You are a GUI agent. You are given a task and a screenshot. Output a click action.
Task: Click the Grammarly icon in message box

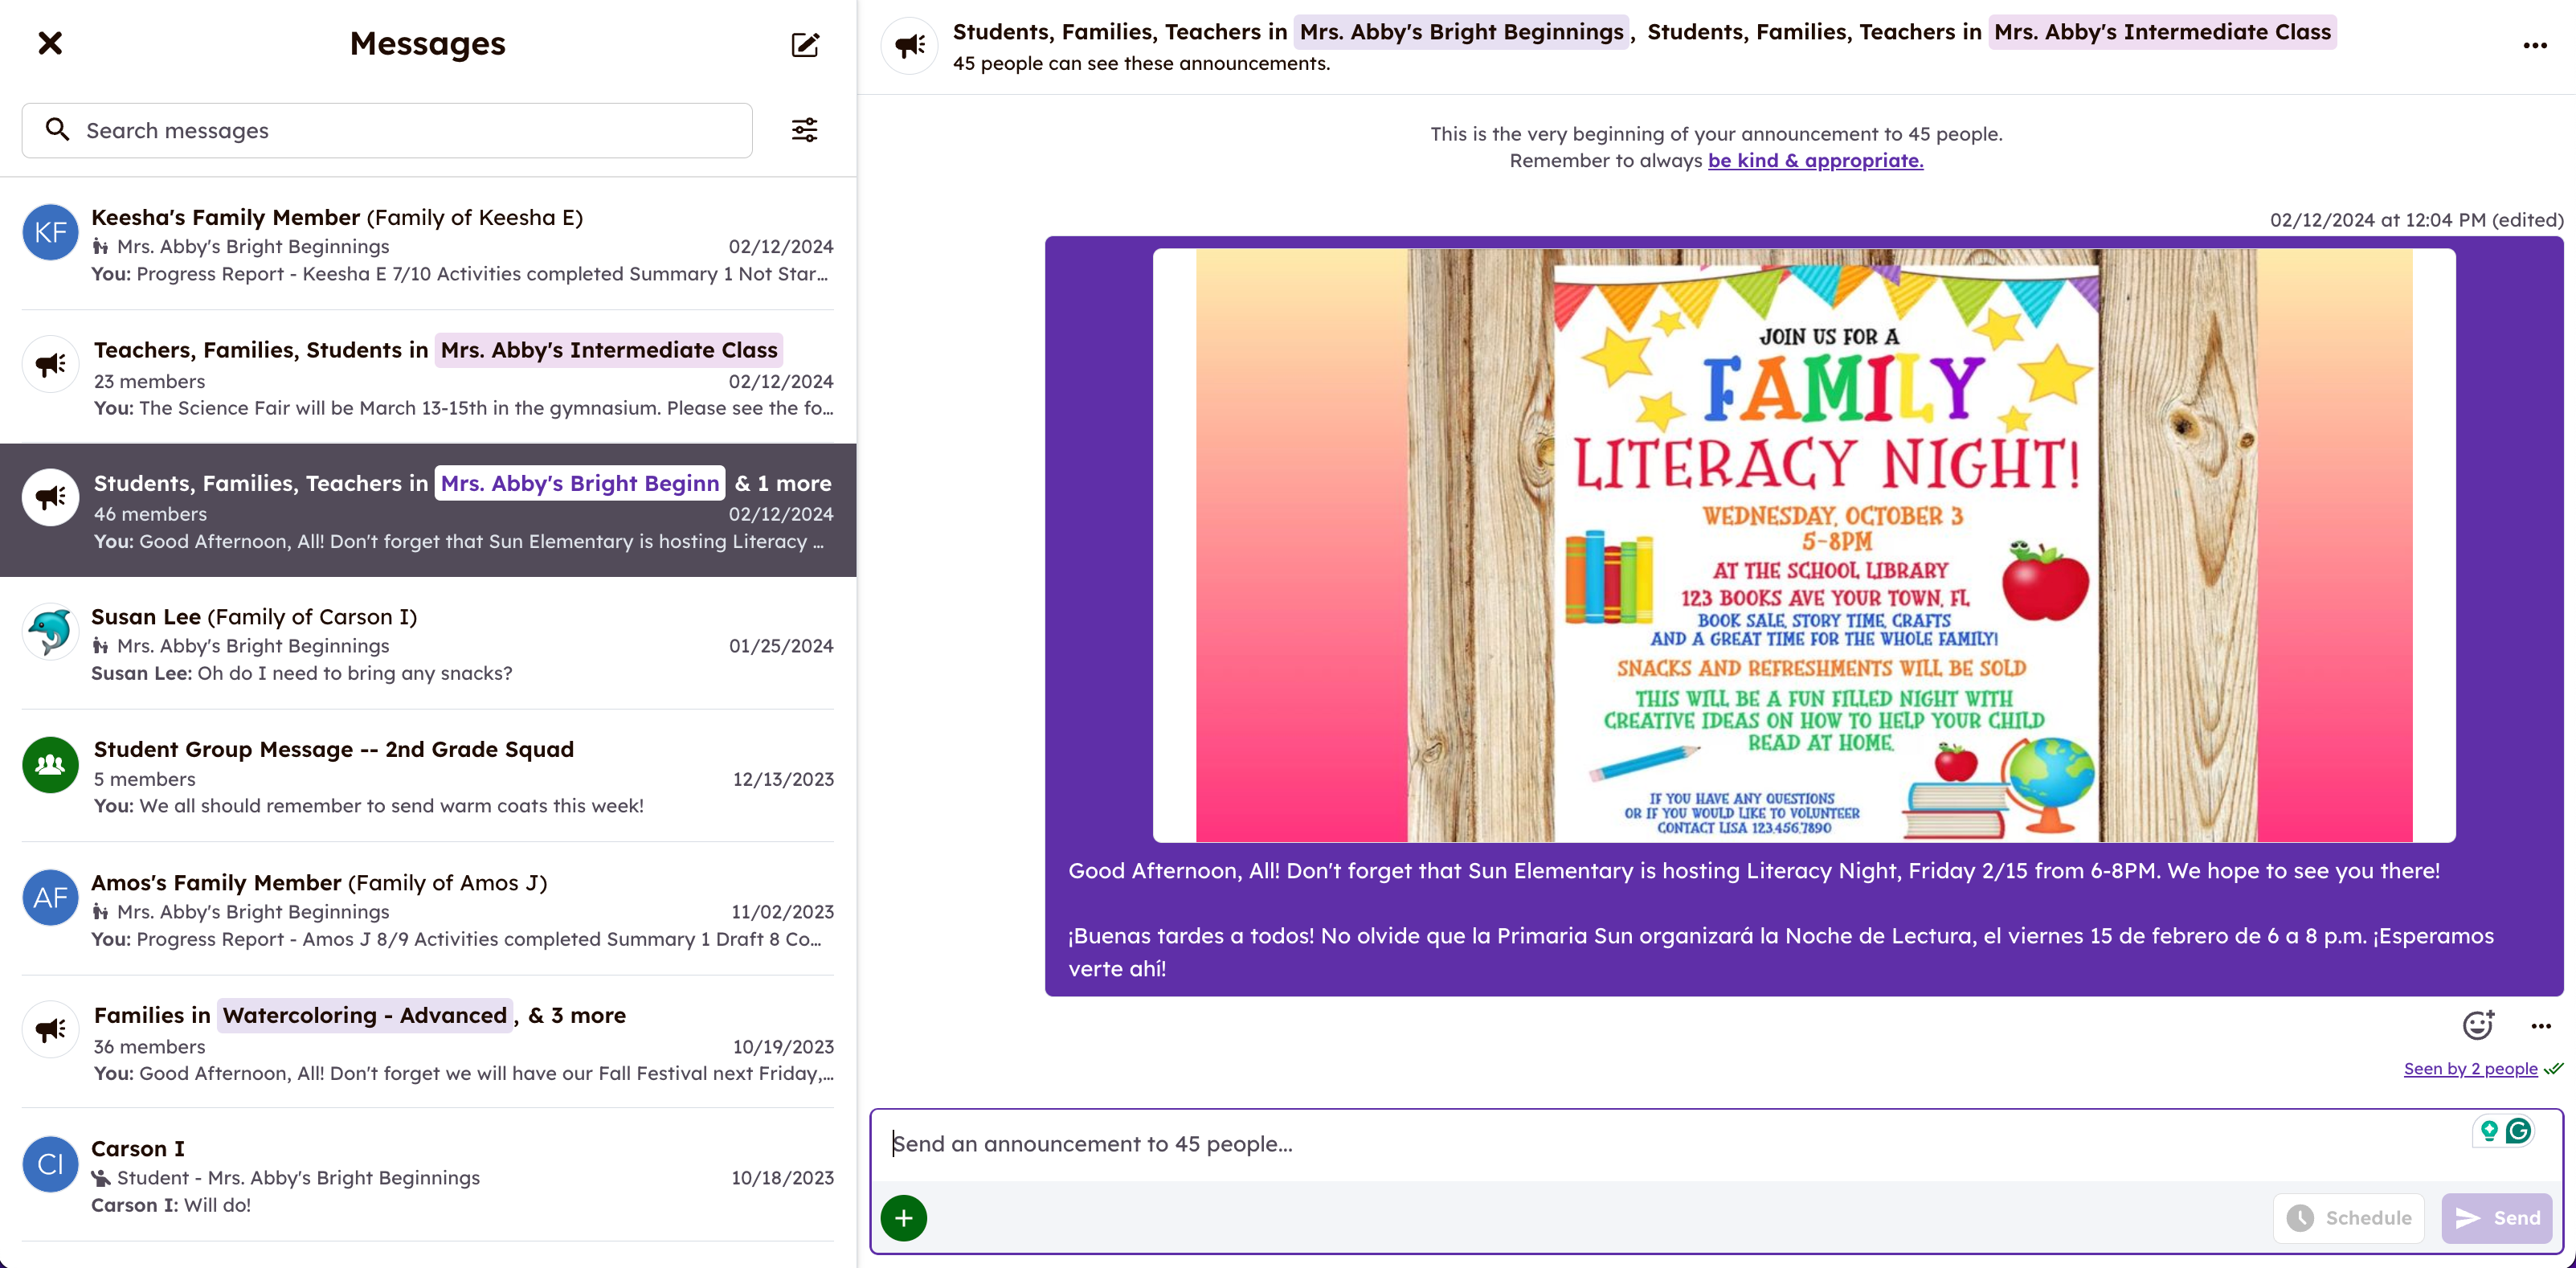point(2518,1131)
